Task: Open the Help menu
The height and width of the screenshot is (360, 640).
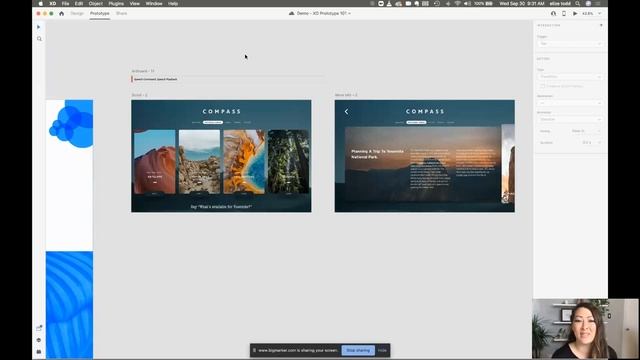Action: click(173, 3)
